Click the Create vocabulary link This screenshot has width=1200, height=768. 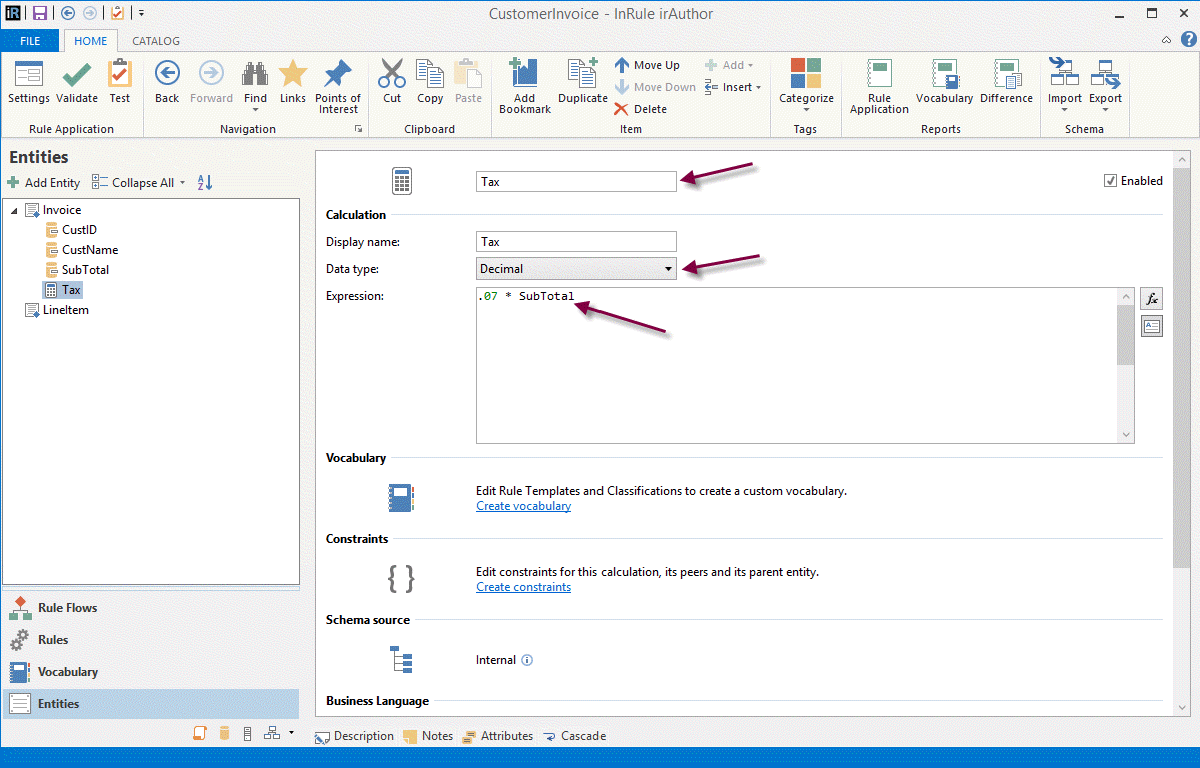pos(523,506)
